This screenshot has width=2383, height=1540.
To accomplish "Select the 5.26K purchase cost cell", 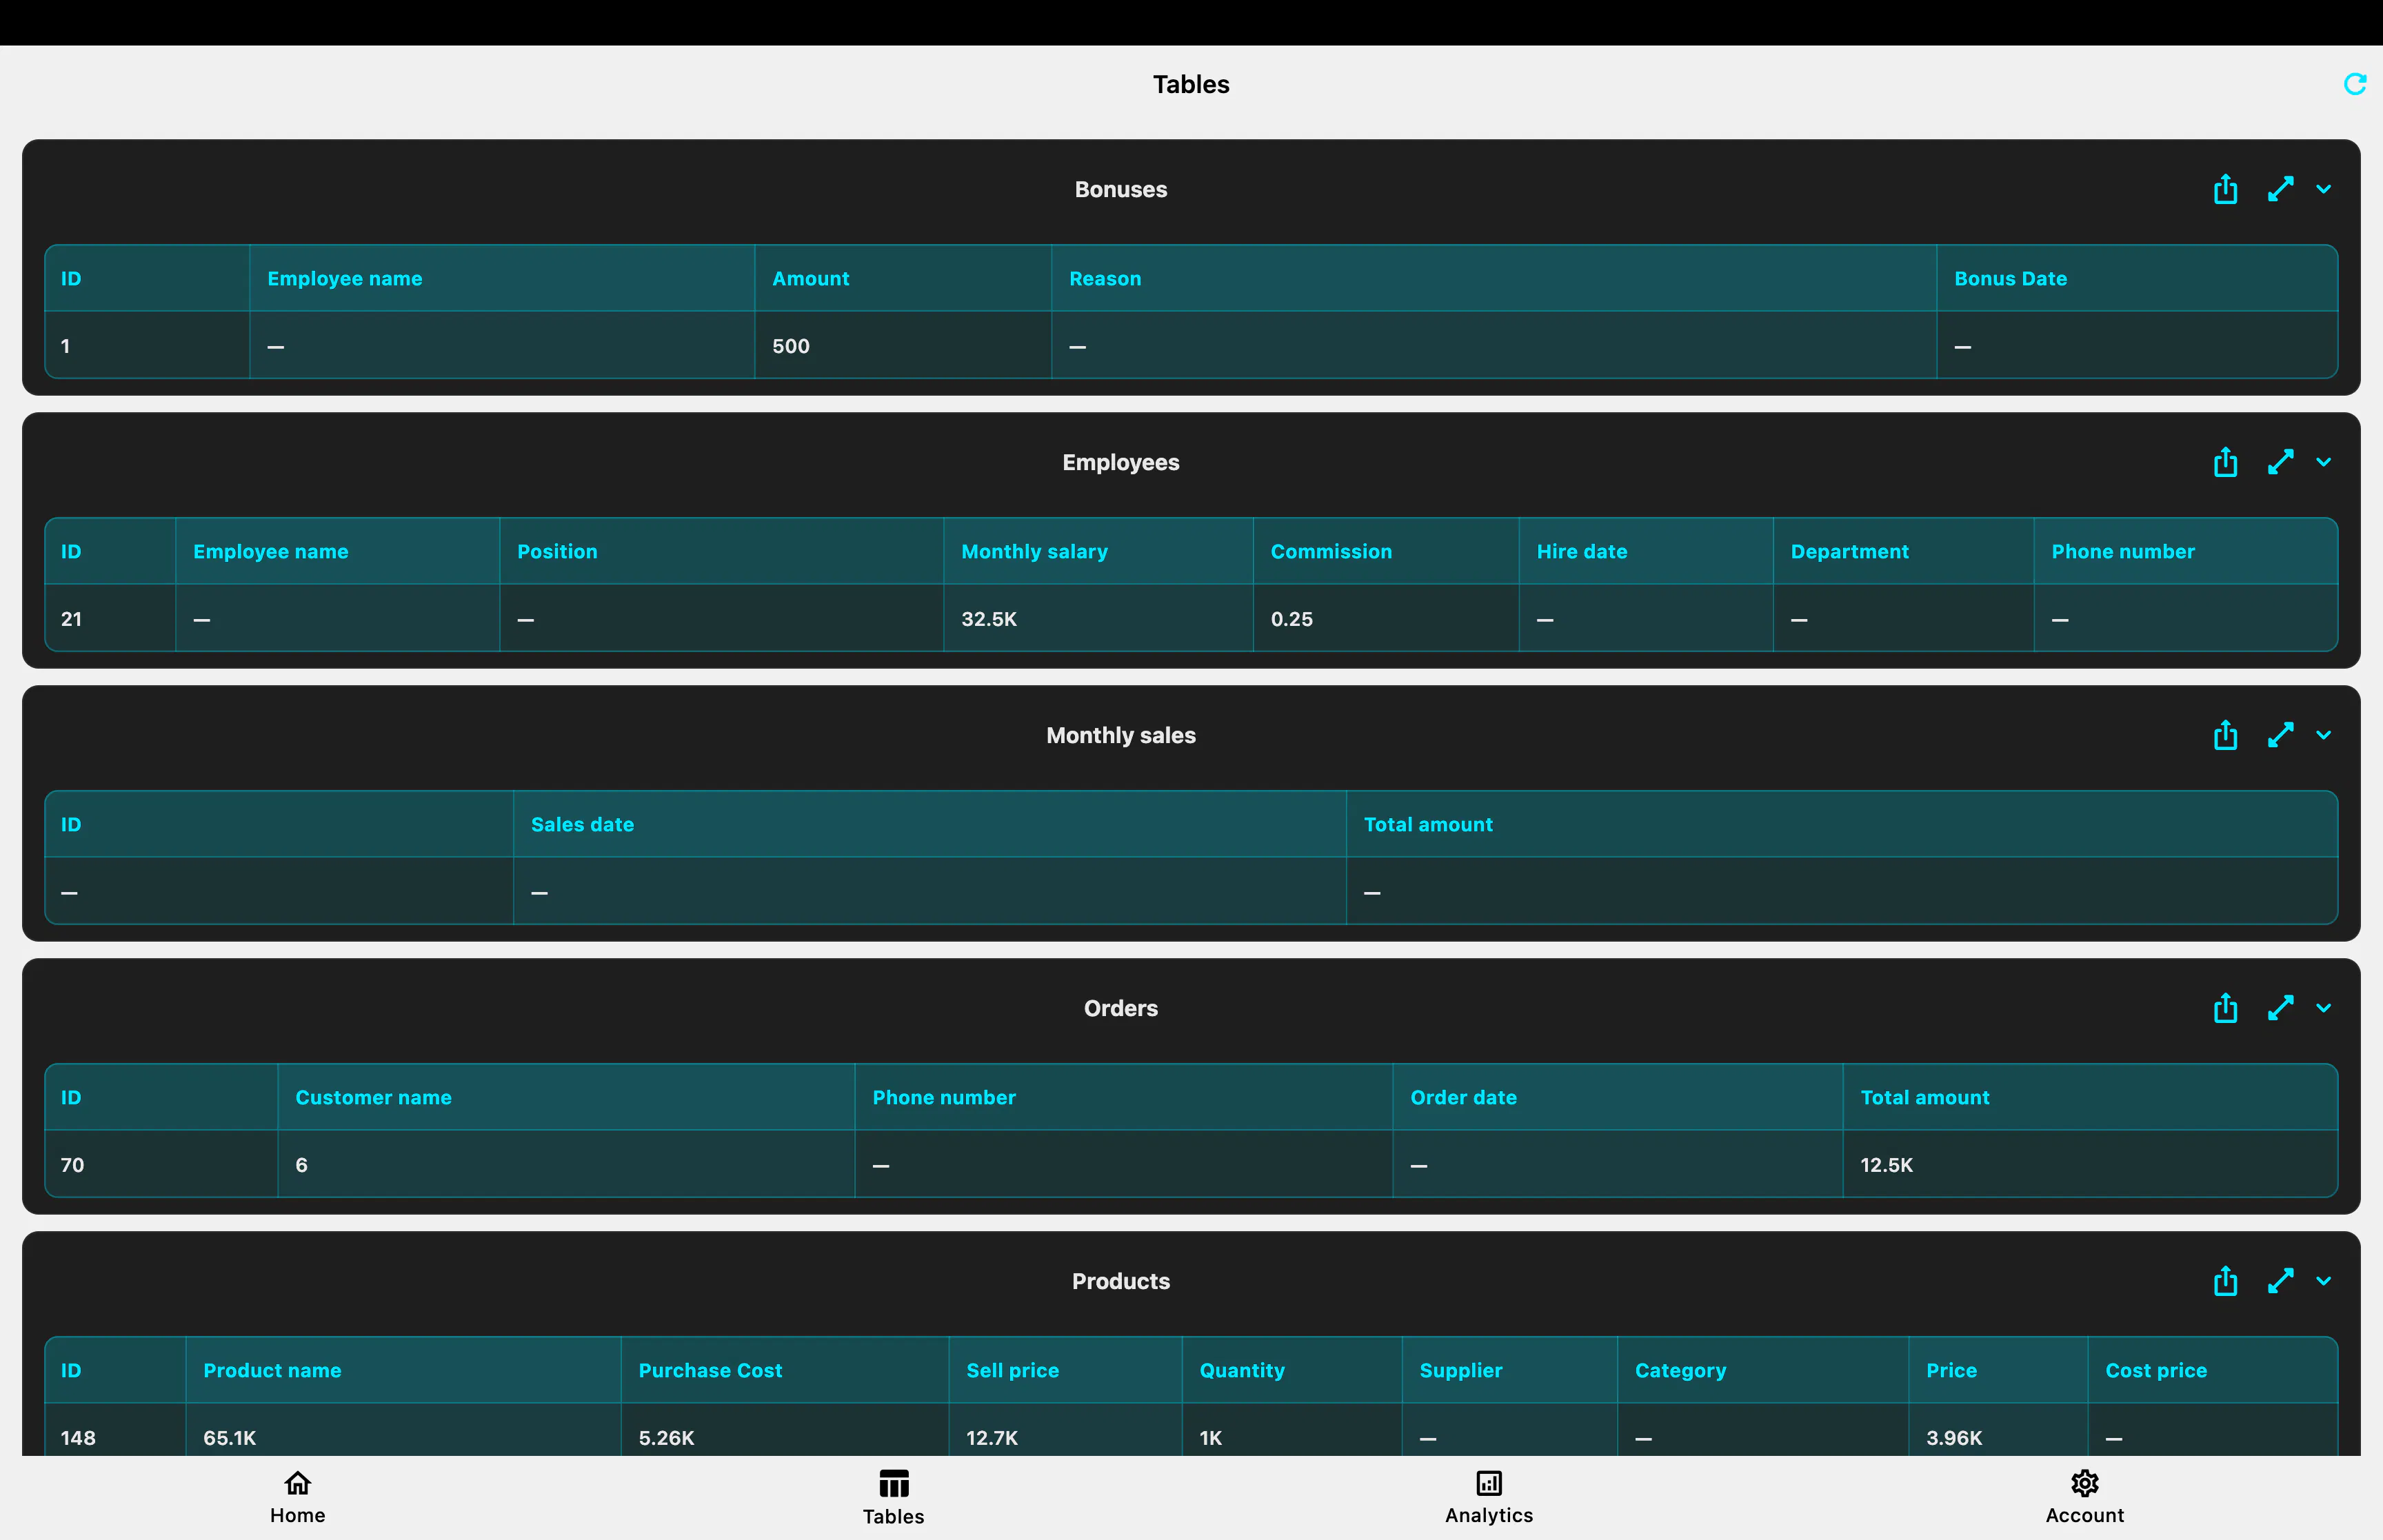I will click(x=785, y=1430).
